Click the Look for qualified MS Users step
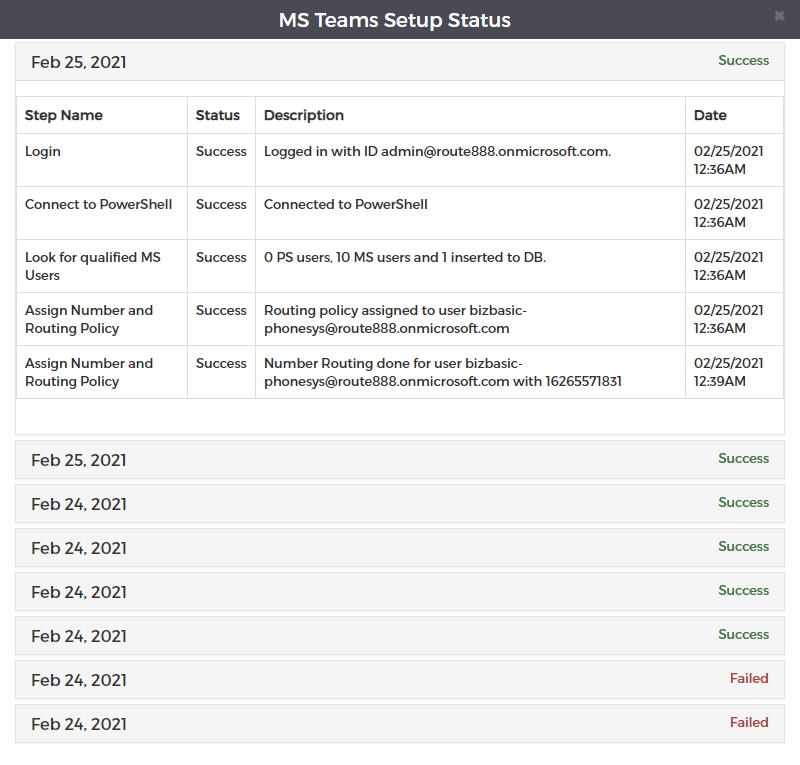Screen dimensions: 800x765 93,266
